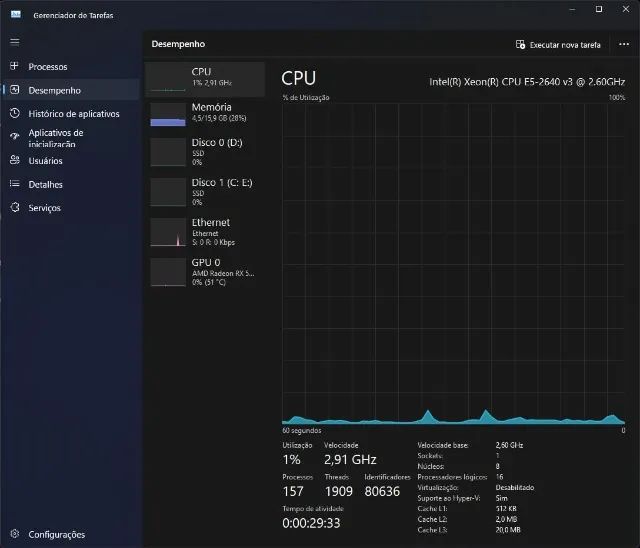Click the Detalhes list icon
The image size is (640, 548).
[x=15, y=184]
